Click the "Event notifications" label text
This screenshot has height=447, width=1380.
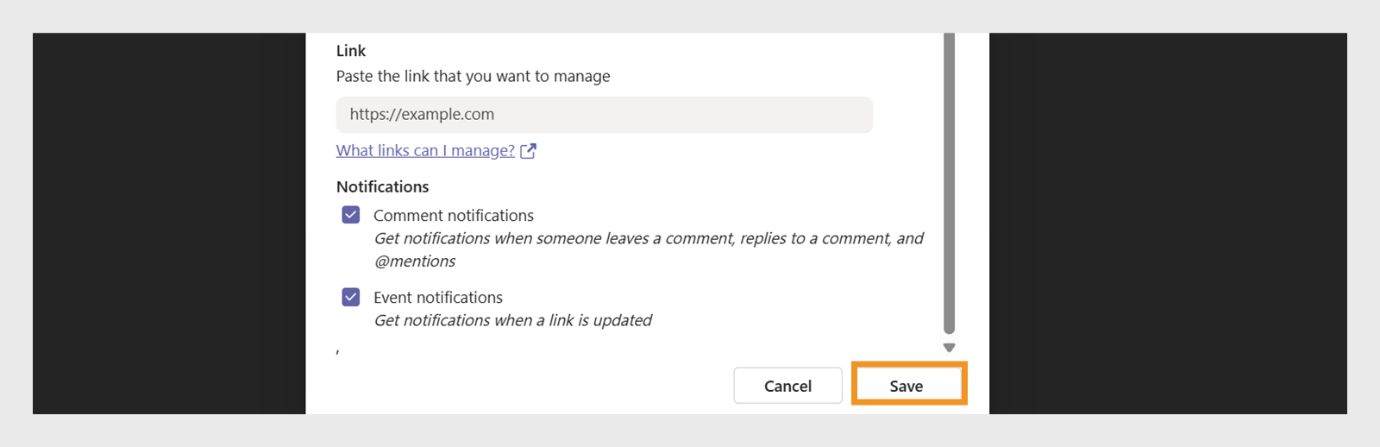point(438,297)
